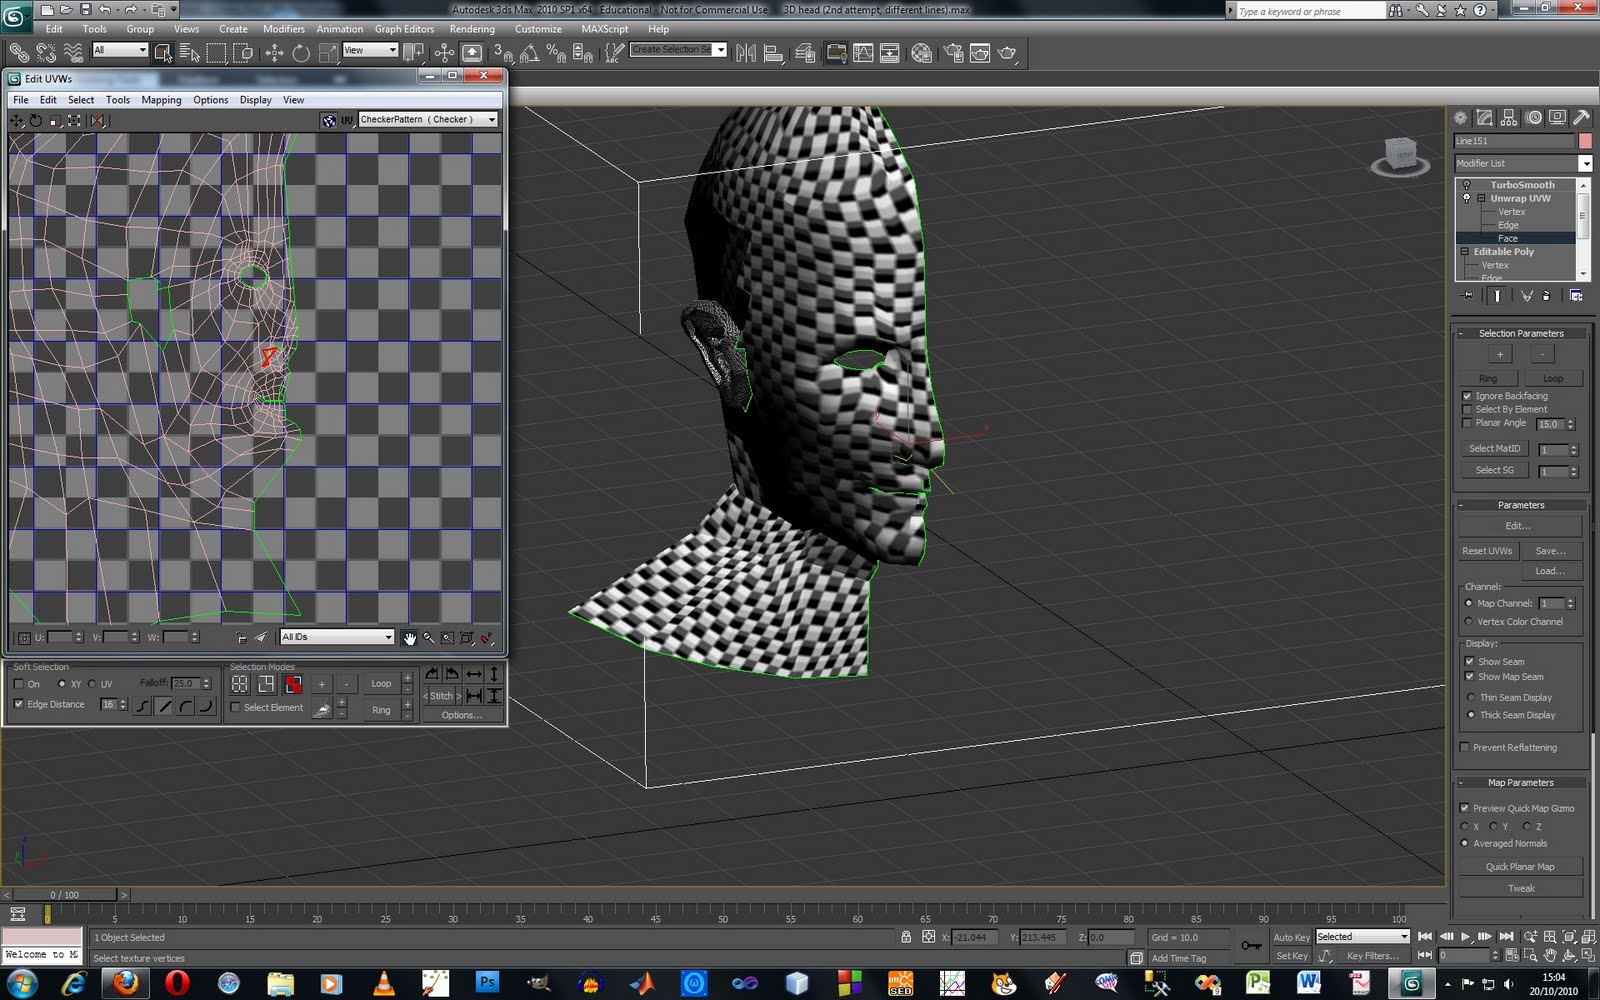Click the Reset UVWs button

pos(1487,550)
